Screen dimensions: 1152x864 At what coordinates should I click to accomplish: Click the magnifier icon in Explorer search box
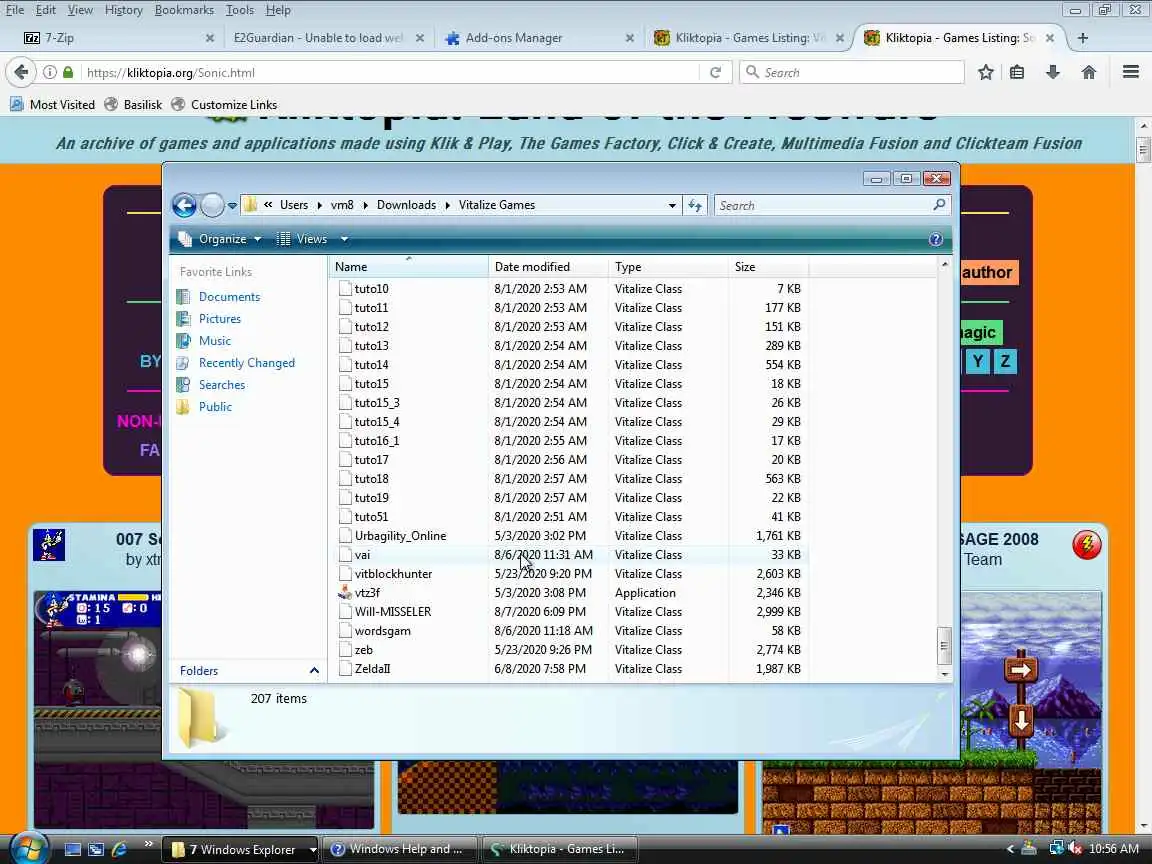tap(939, 205)
